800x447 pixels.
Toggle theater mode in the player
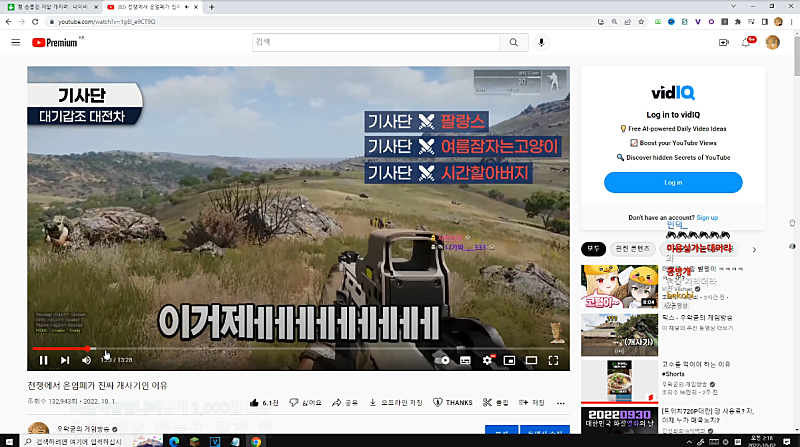pyautogui.click(x=531, y=360)
